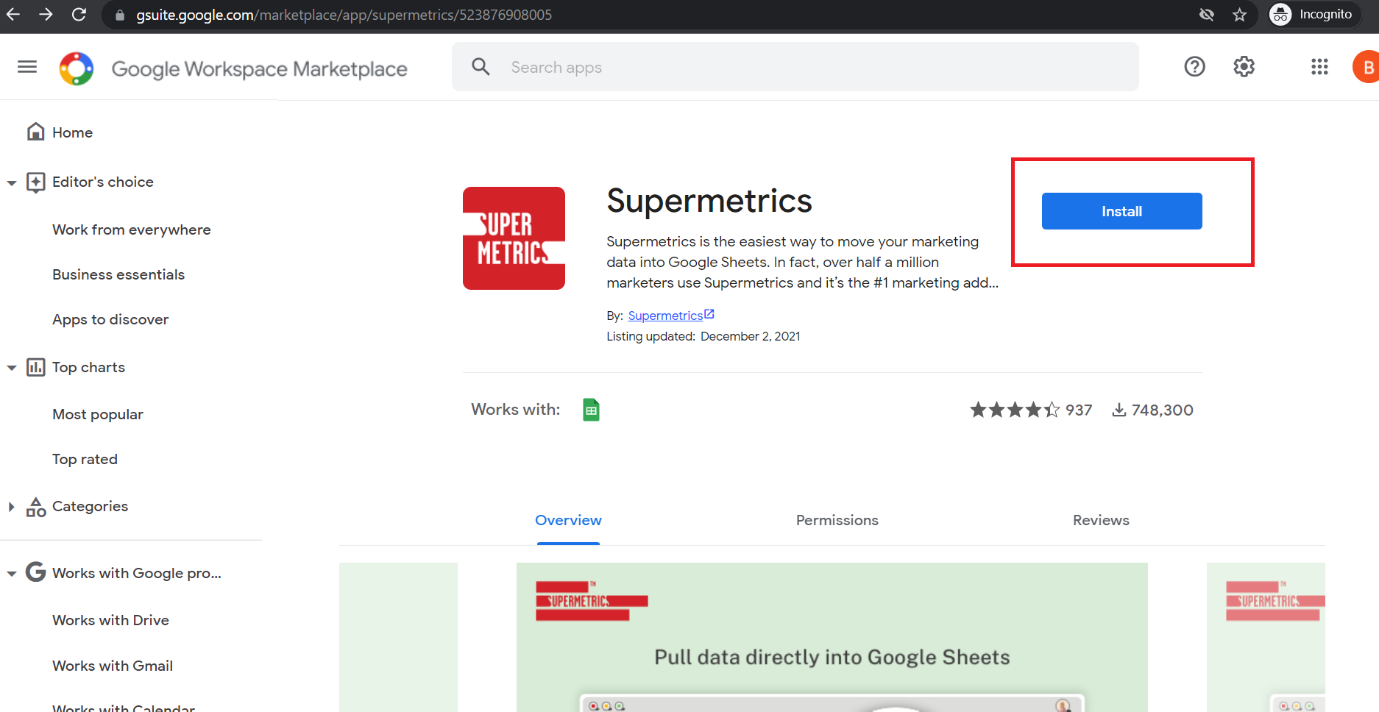
Task: Open the main hamburger menu
Action: (27, 67)
